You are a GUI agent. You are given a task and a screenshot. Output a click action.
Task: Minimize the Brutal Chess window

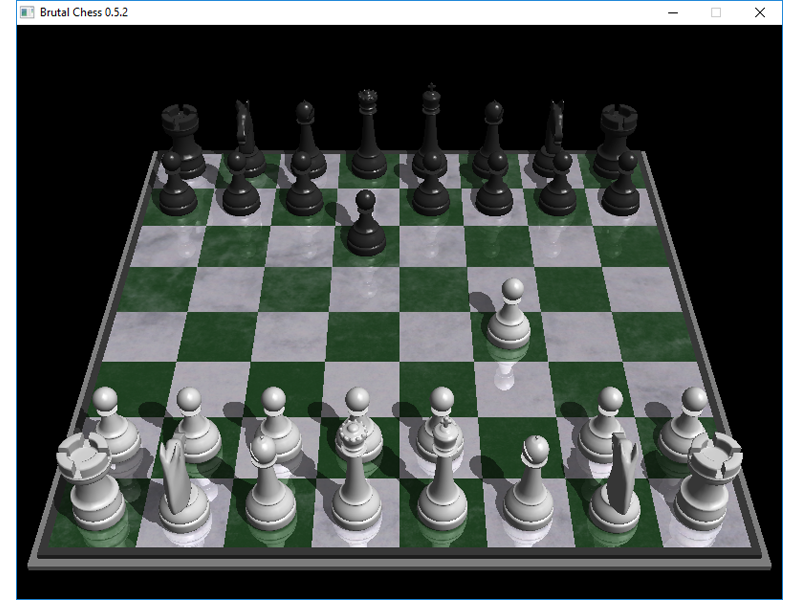(673, 12)
